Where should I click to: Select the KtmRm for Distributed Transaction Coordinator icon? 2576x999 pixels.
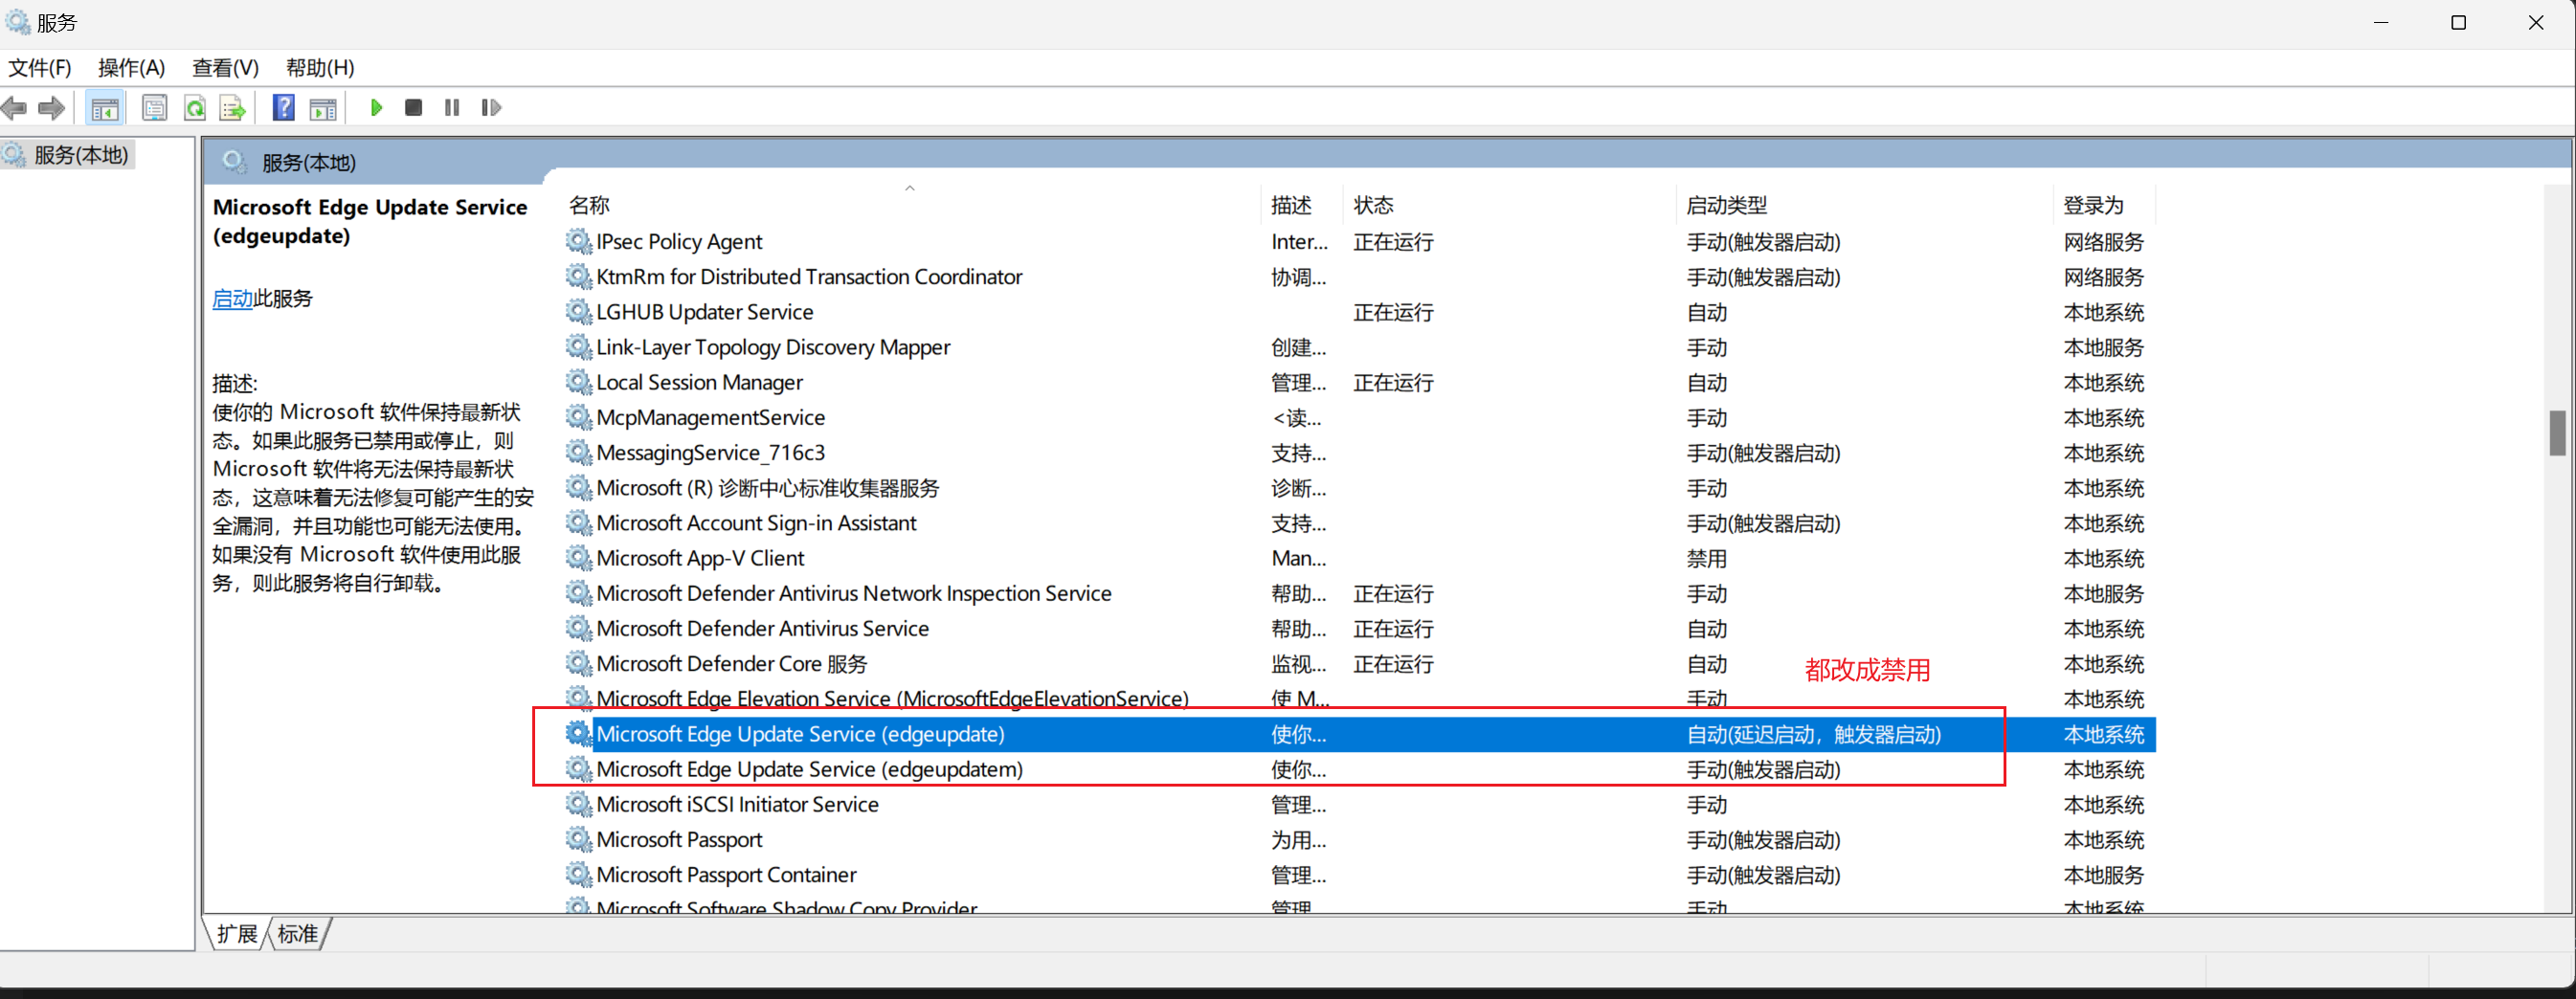(579, 276)
